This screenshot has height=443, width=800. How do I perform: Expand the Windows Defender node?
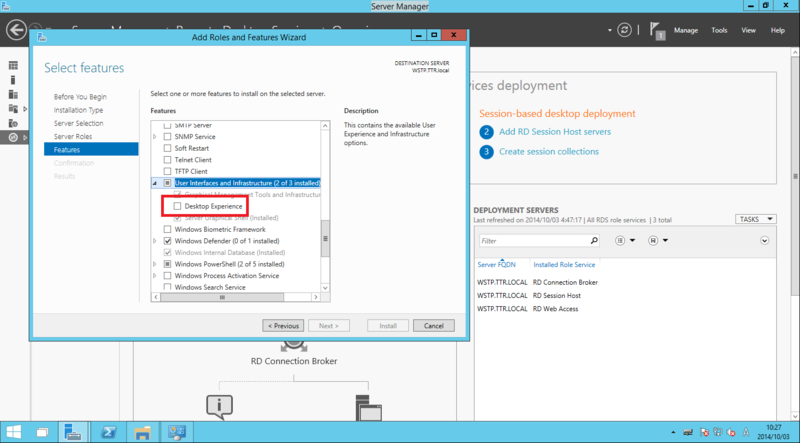155,241
